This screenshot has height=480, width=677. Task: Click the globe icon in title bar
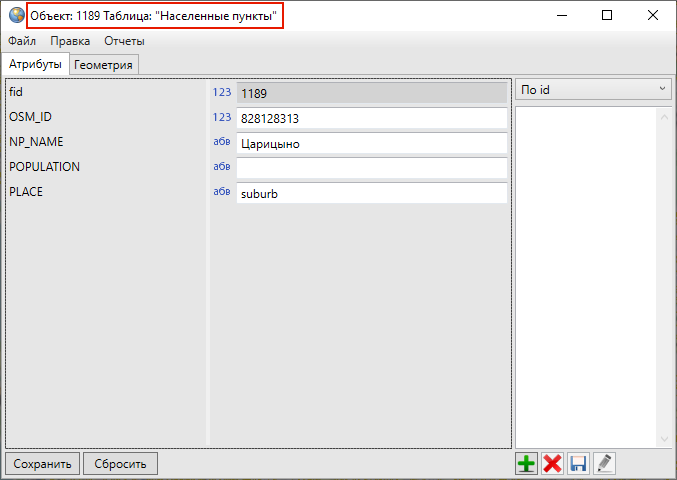16,16
